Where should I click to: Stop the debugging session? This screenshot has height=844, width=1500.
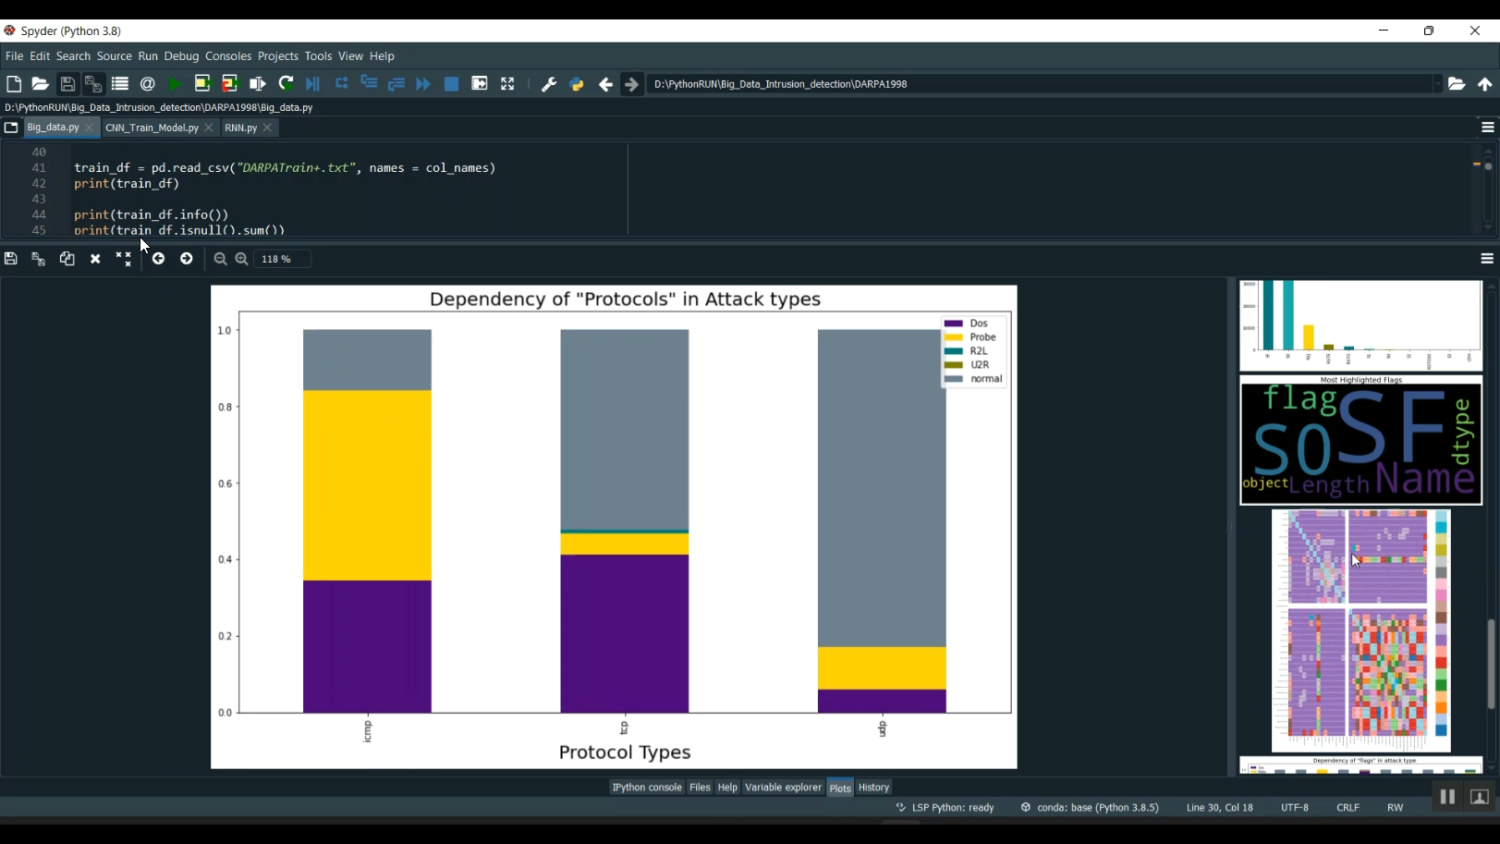click(451, 83)
